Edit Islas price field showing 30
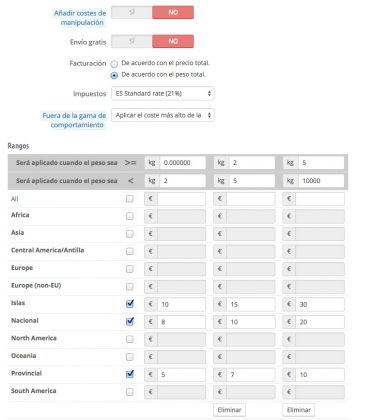This screenshot has width=373, height=420. (320, 305)
